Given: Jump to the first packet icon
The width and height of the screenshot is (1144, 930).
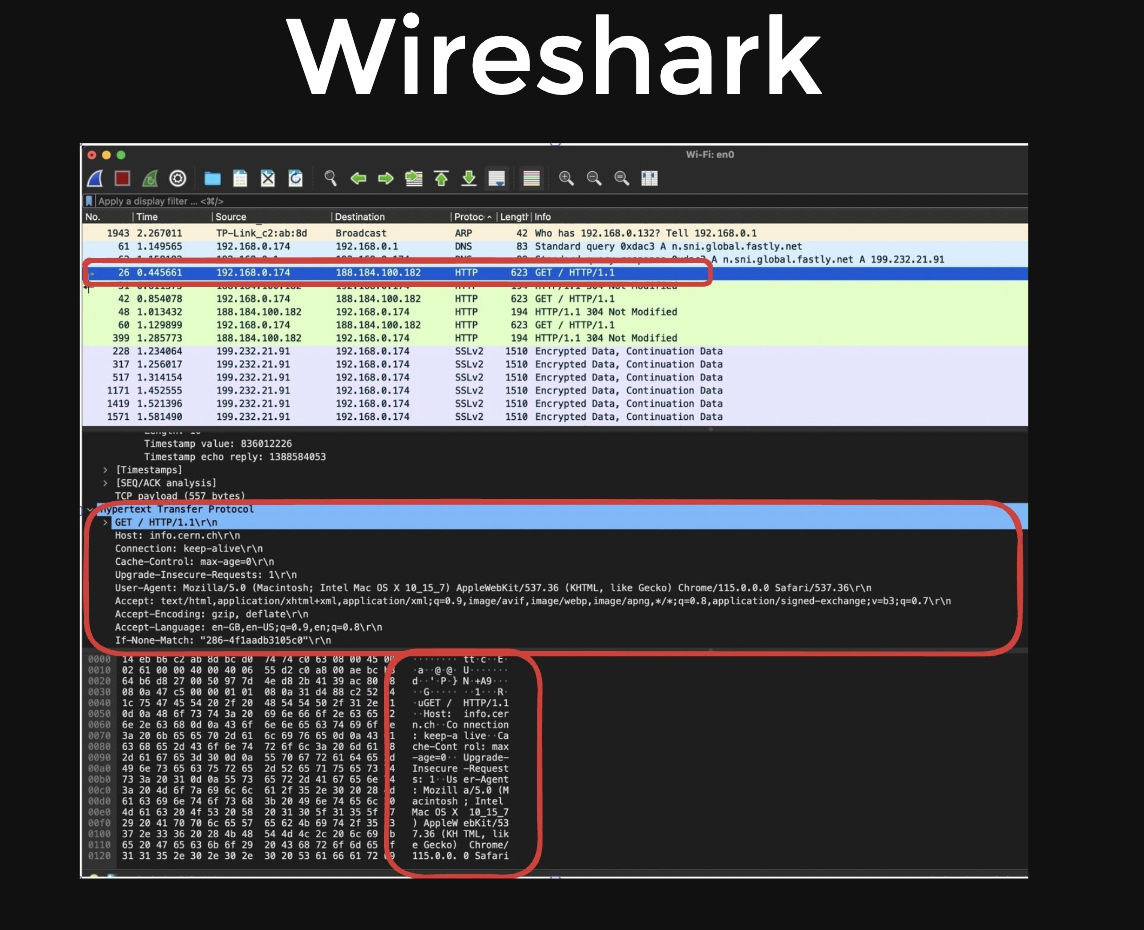Looking at the screenshot, I should [441, 179].
